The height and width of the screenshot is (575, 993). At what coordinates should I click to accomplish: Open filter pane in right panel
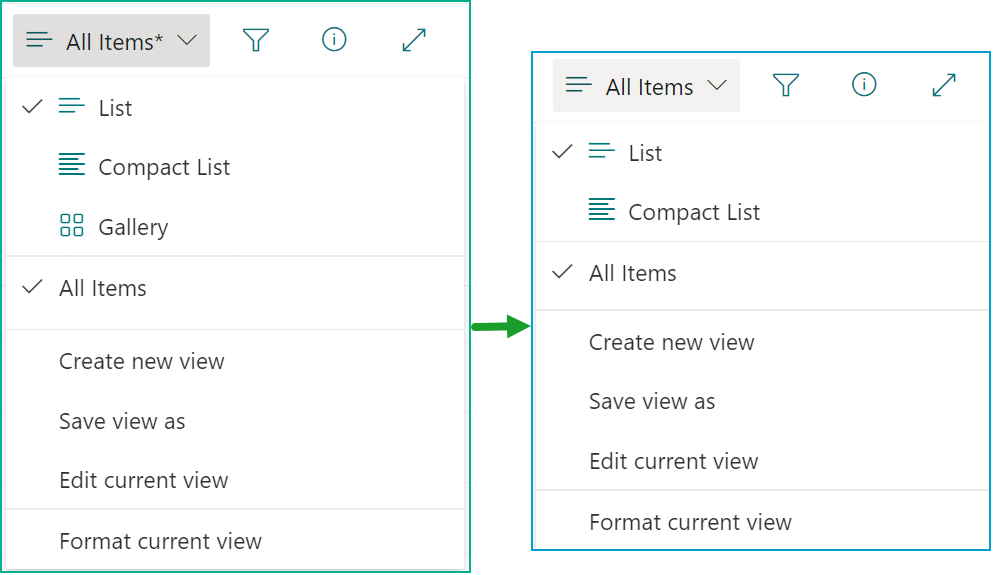(785, 85)
